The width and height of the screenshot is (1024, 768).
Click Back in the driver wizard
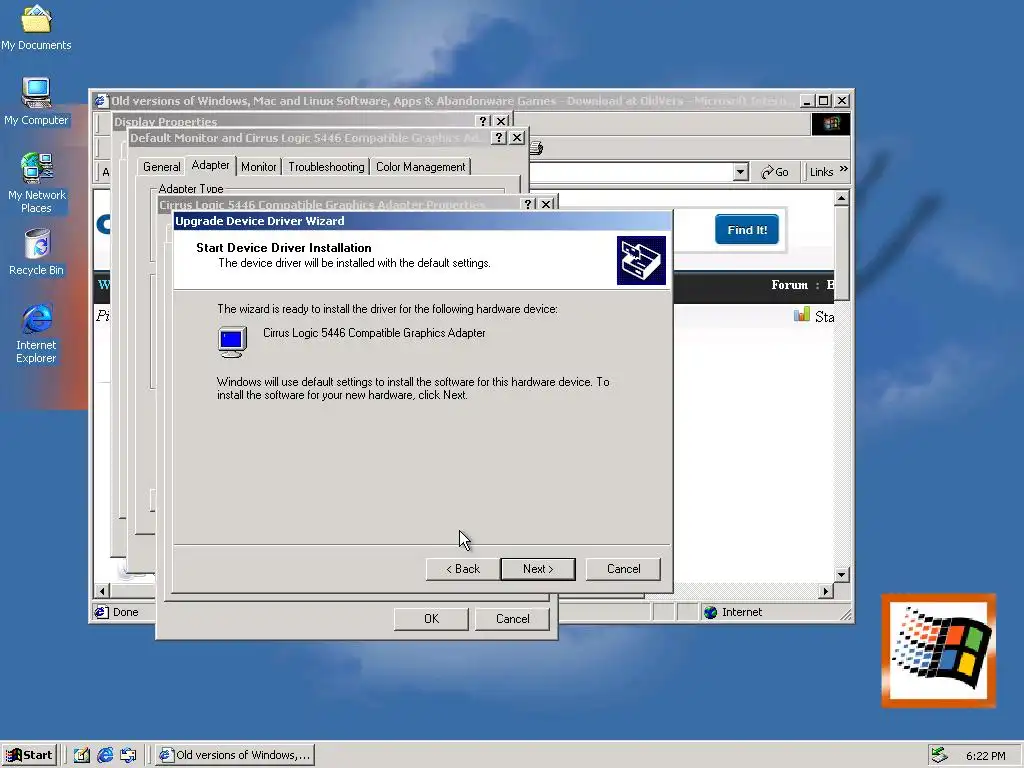pyautogui.click(x=463, y=569)
